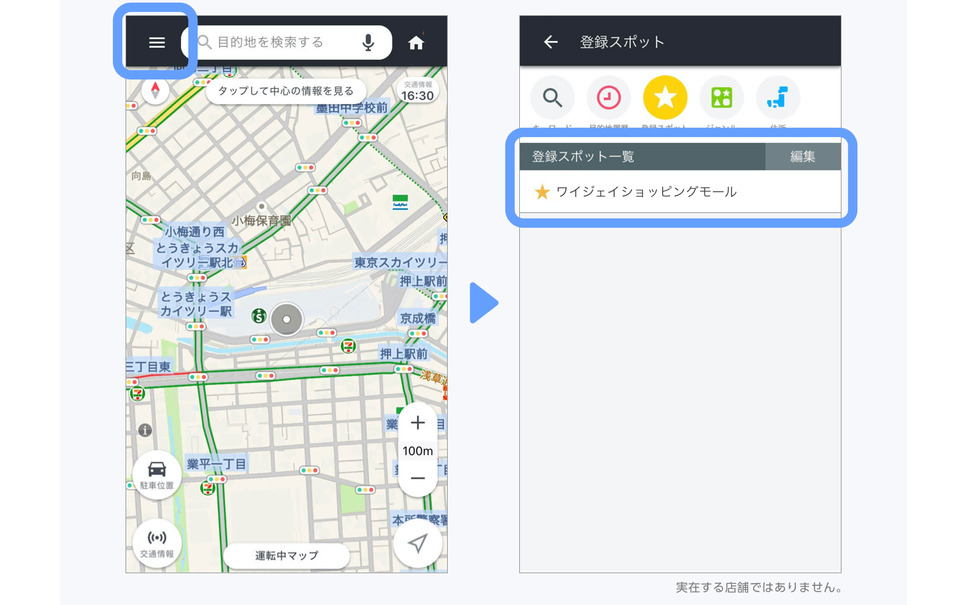Zoom out with the minus button
This screenshot has width=968, height=605.
click(418, 478)
